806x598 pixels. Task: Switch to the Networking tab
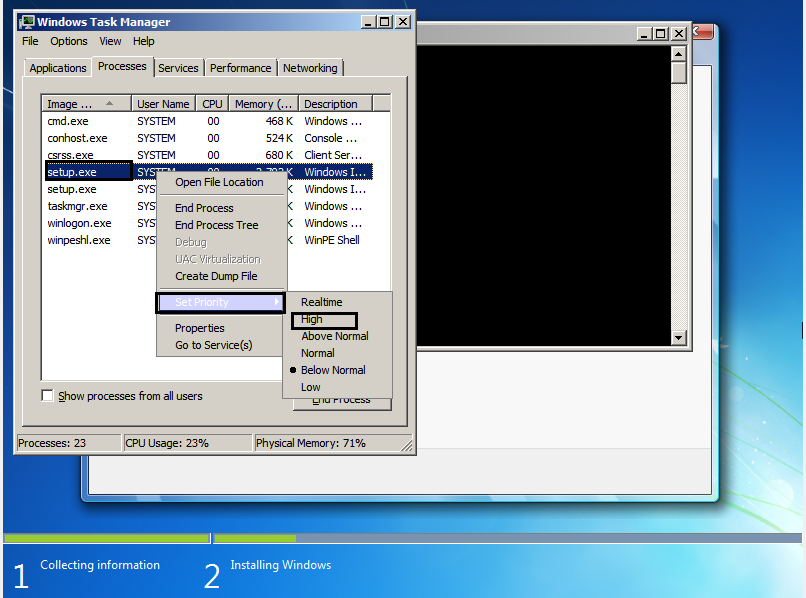click(x=310, y=68)
